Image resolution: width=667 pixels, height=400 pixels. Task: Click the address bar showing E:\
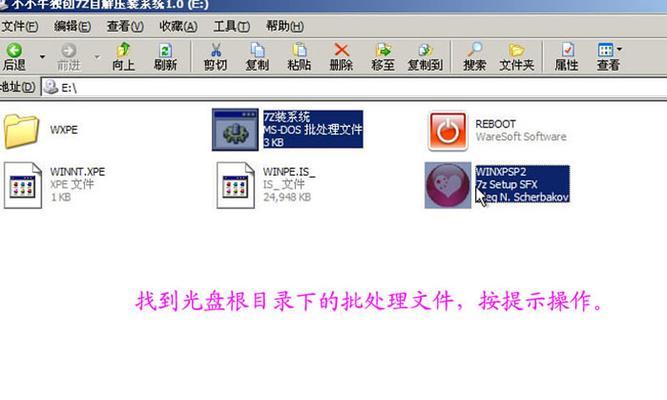click(x=354, y=87)
